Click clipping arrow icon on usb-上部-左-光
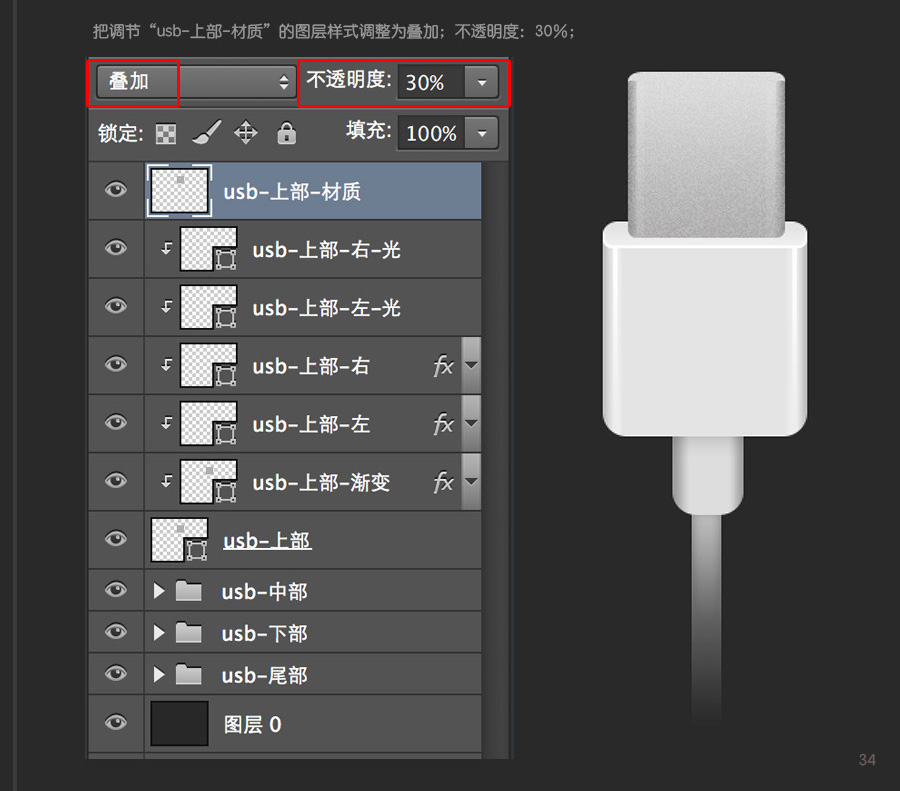 click(166, 307)
